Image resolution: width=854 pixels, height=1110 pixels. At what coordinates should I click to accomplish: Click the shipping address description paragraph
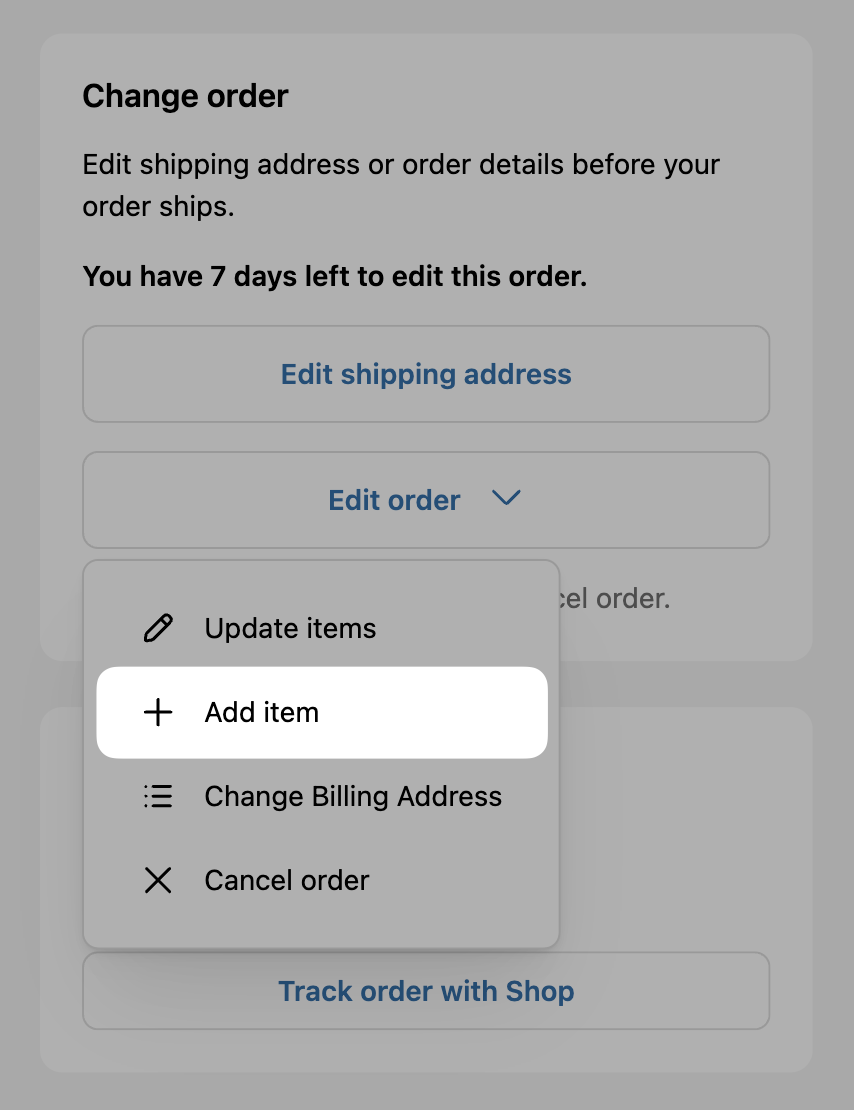pos(401,185)
